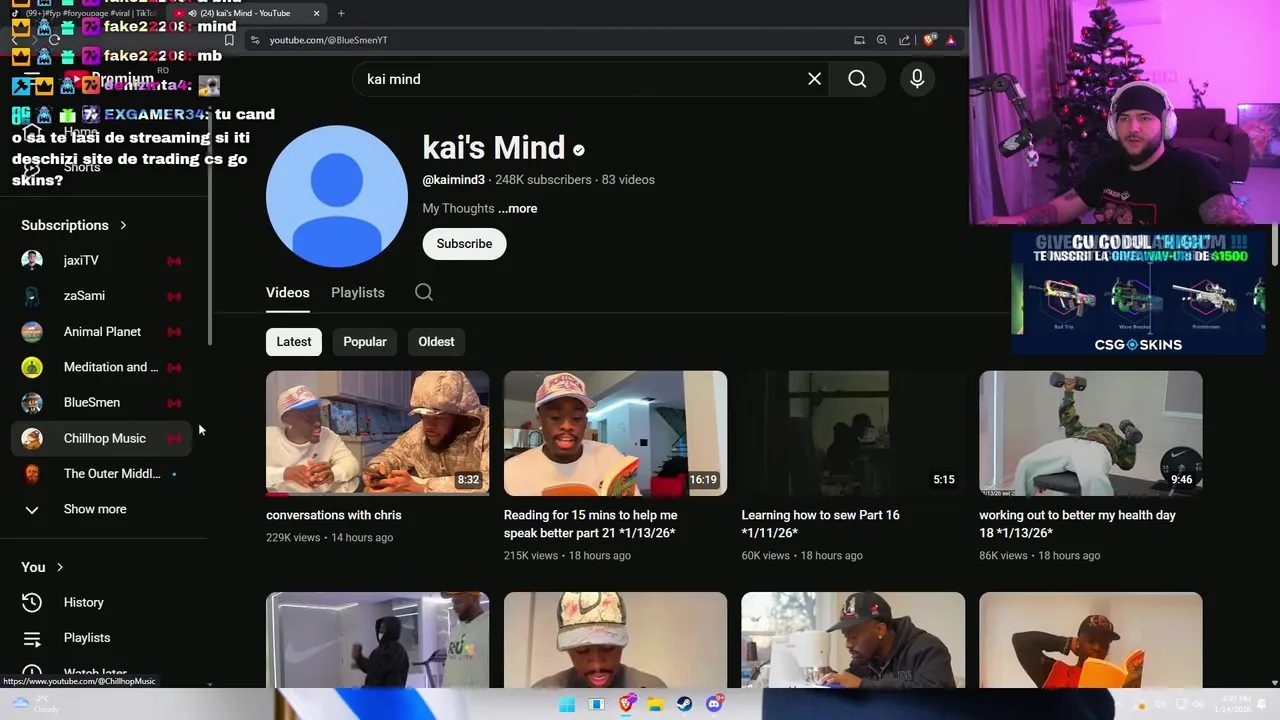Expand the You section chevron
Screen dimensions: 1280x720
click(x=59, y=567)
